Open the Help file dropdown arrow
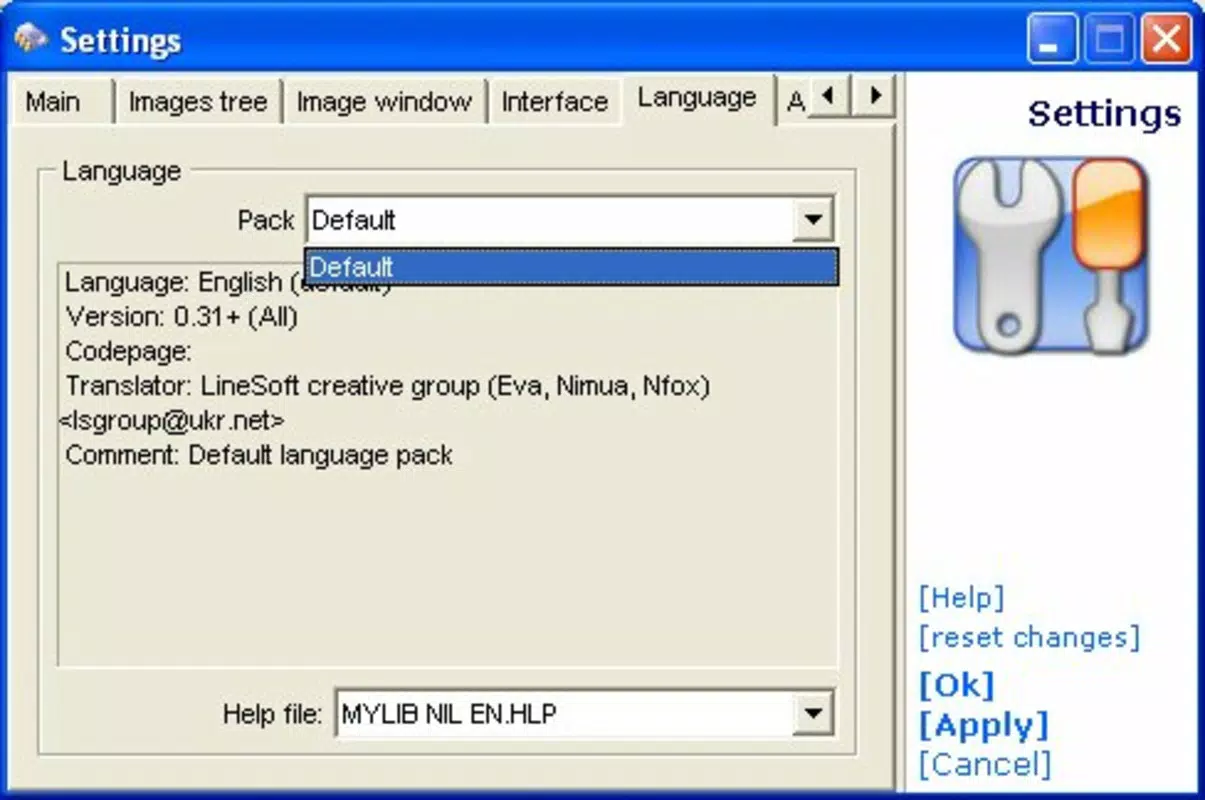 pyautogui.click(x=813, y=713)
